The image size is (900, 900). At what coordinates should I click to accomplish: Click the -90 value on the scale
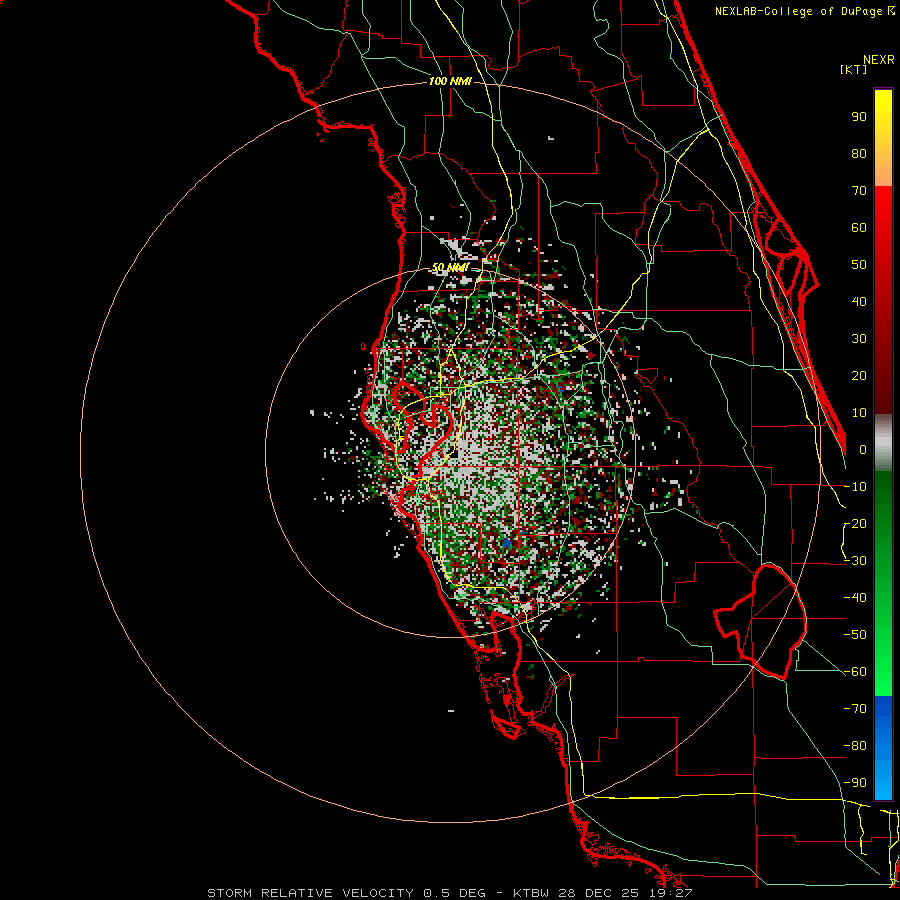(x=855, y=783)
